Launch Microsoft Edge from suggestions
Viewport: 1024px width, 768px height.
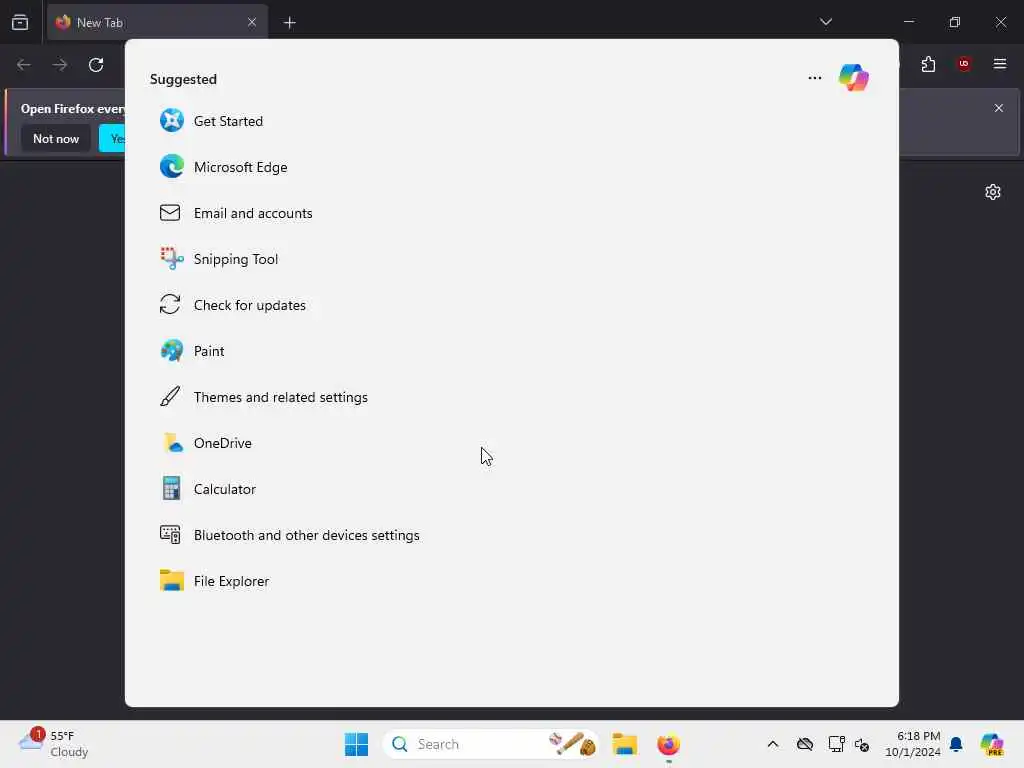tap(223, 167)
